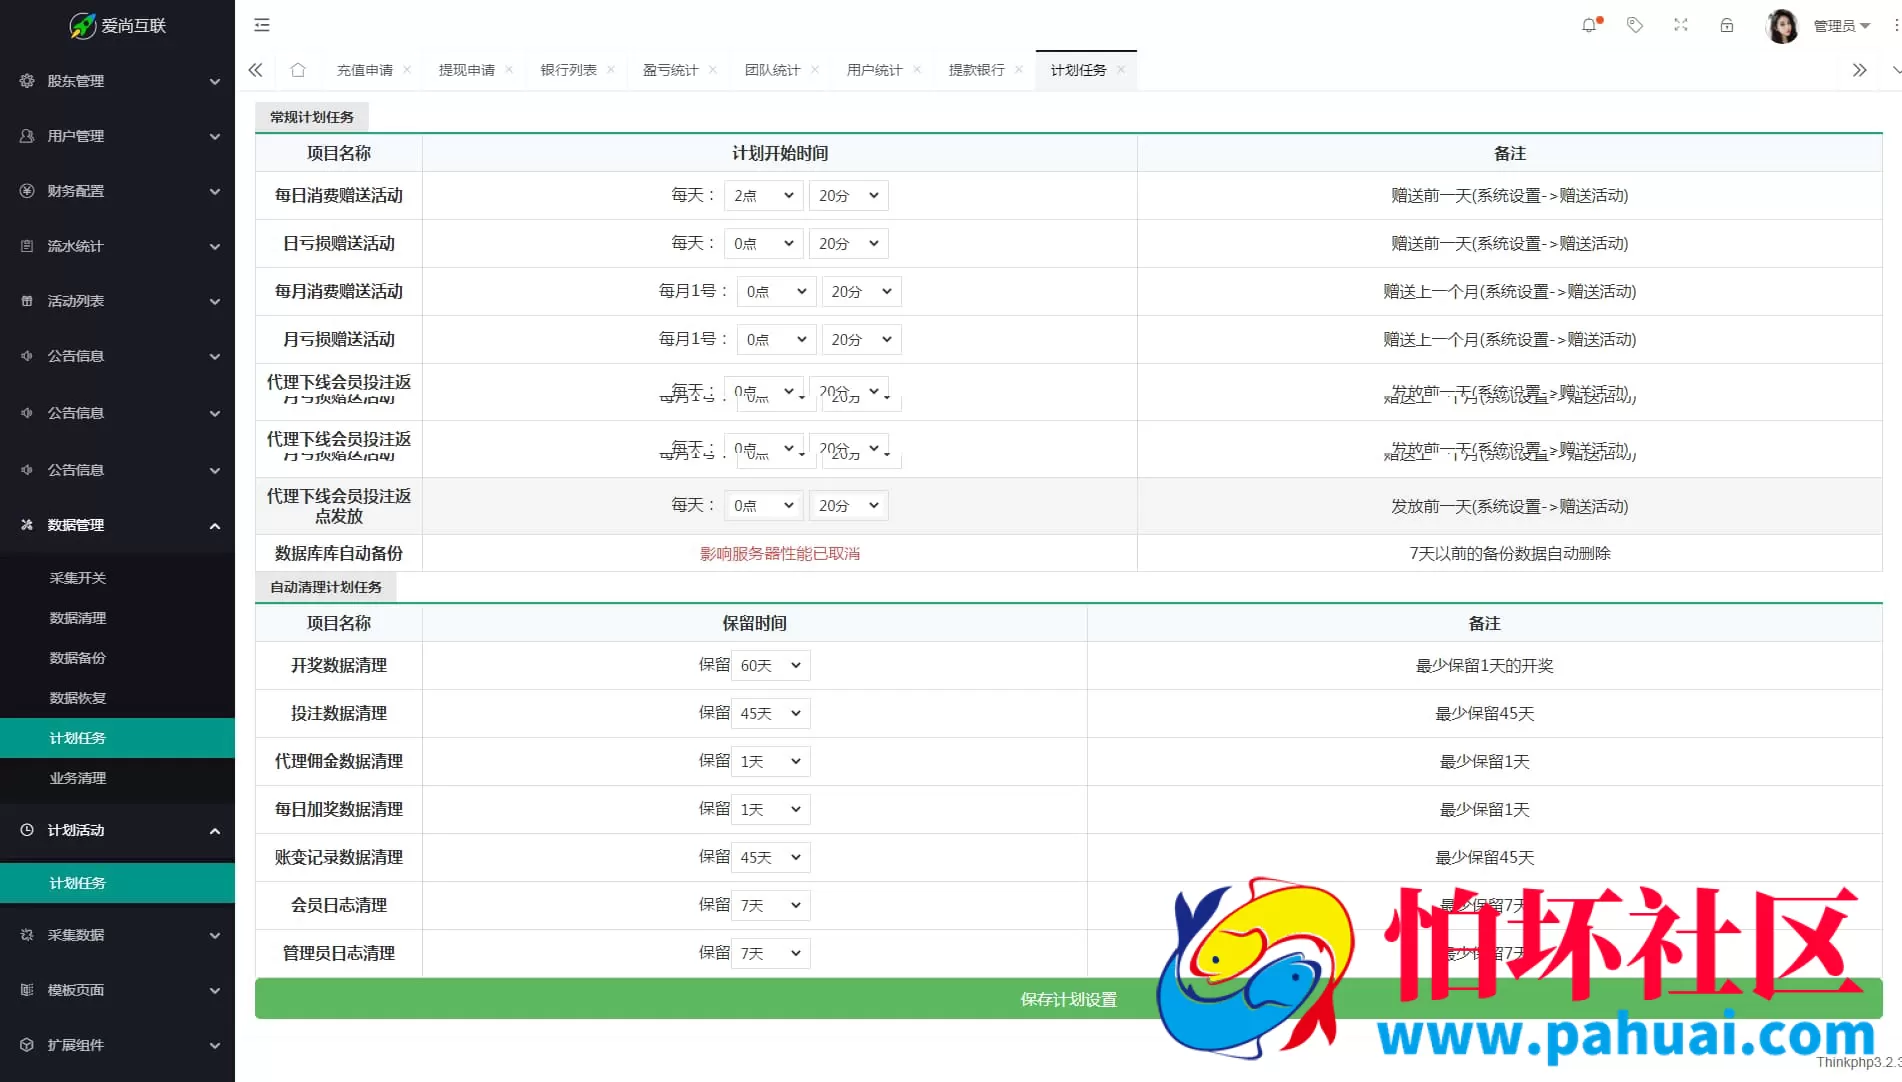Click the green 保存计划设置 button
This screenshot has width=1902, height=1082.
(1068, 998)
